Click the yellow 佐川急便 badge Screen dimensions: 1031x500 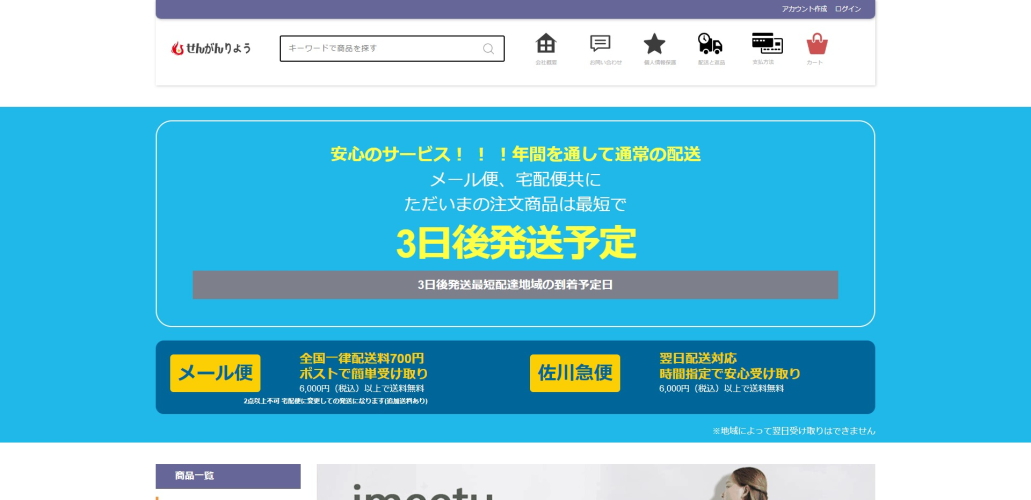[x=575, y=373]
